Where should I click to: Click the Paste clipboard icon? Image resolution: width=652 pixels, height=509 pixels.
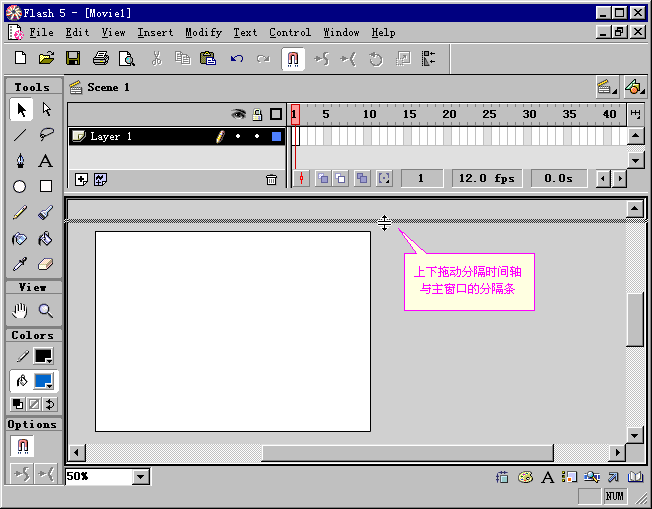(x=208, y=58)
